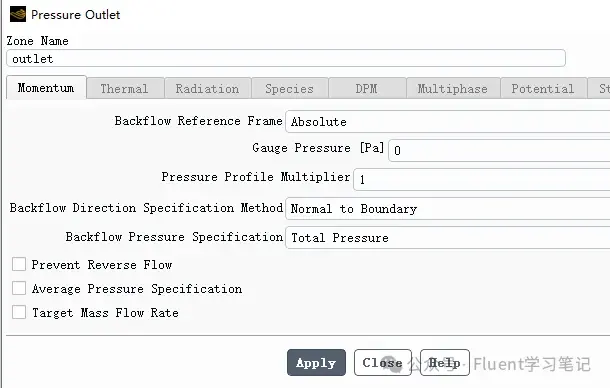Expand Backflow Direction Specification Method dropdown
The height and width of the screenshot is (388, 610).
pyautogui.click(x=447, y=209)
